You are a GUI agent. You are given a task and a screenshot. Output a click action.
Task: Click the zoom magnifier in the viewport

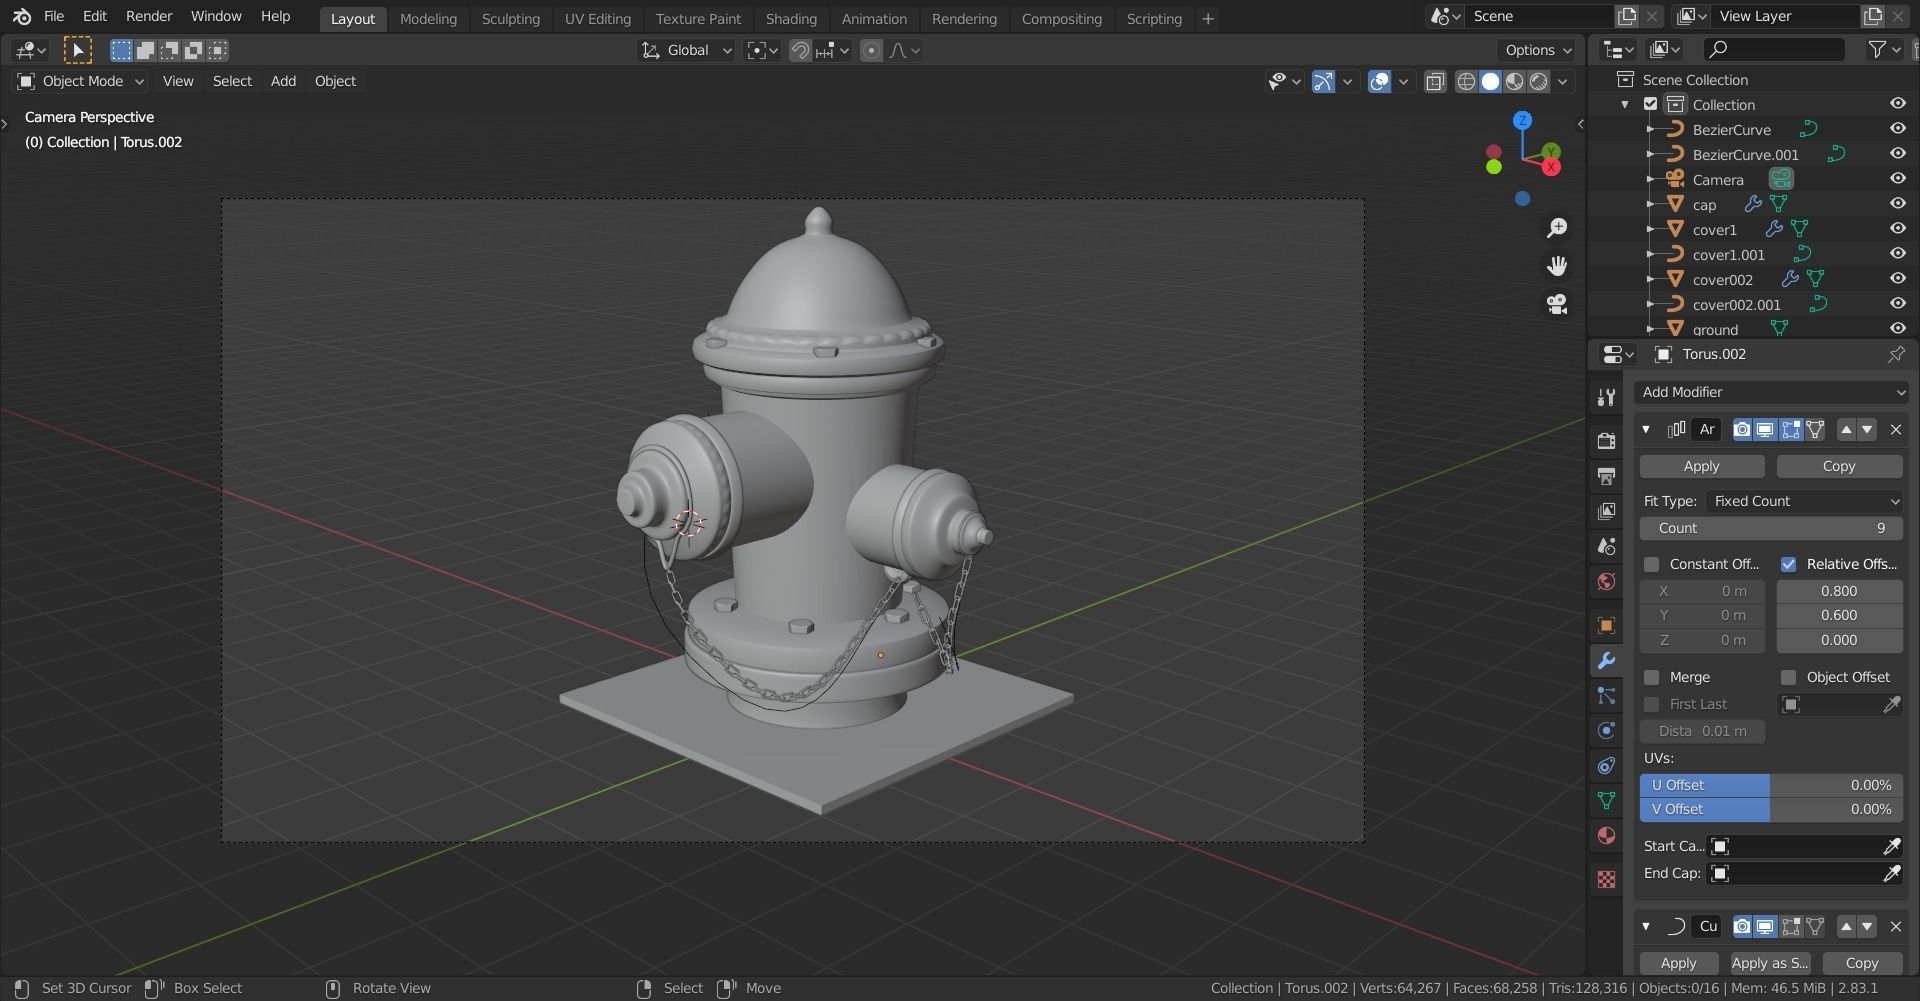tap(1556, 227)
